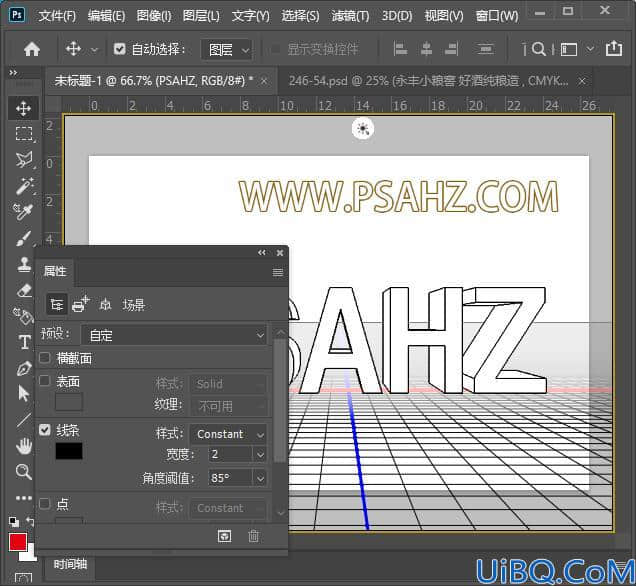Open the 宽度 value dropdown arrow
This screenshot has width=636, height=586.
260,454
